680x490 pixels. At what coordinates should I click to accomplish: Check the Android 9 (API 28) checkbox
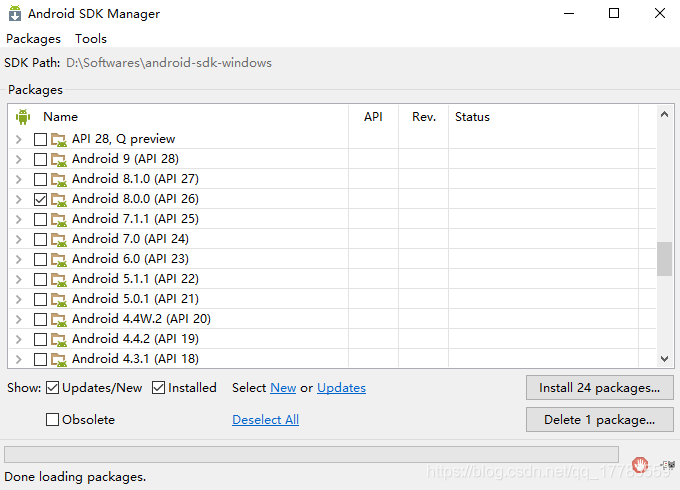point(40,159)
